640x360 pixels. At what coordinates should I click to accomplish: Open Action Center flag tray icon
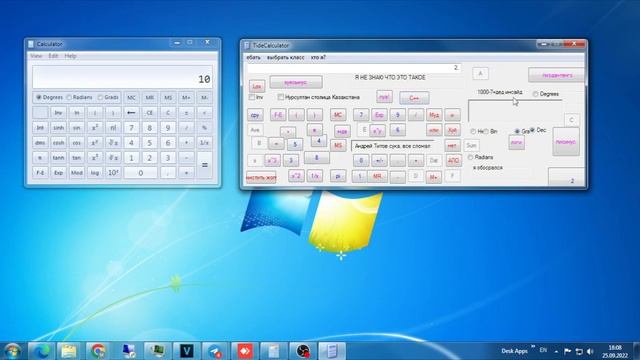[x=567, y=351]
